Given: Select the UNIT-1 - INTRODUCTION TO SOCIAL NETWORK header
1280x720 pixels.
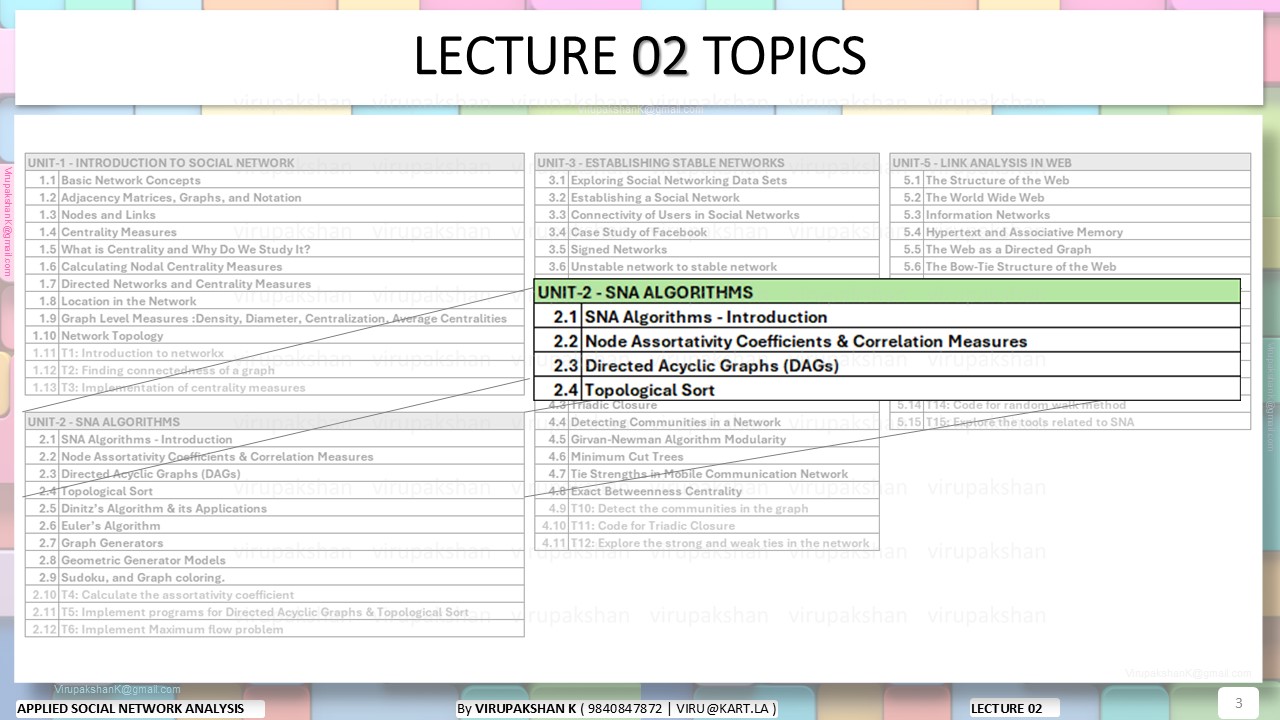Looking at the screenshot, I should pyautogui.click(x=274, y=163).
